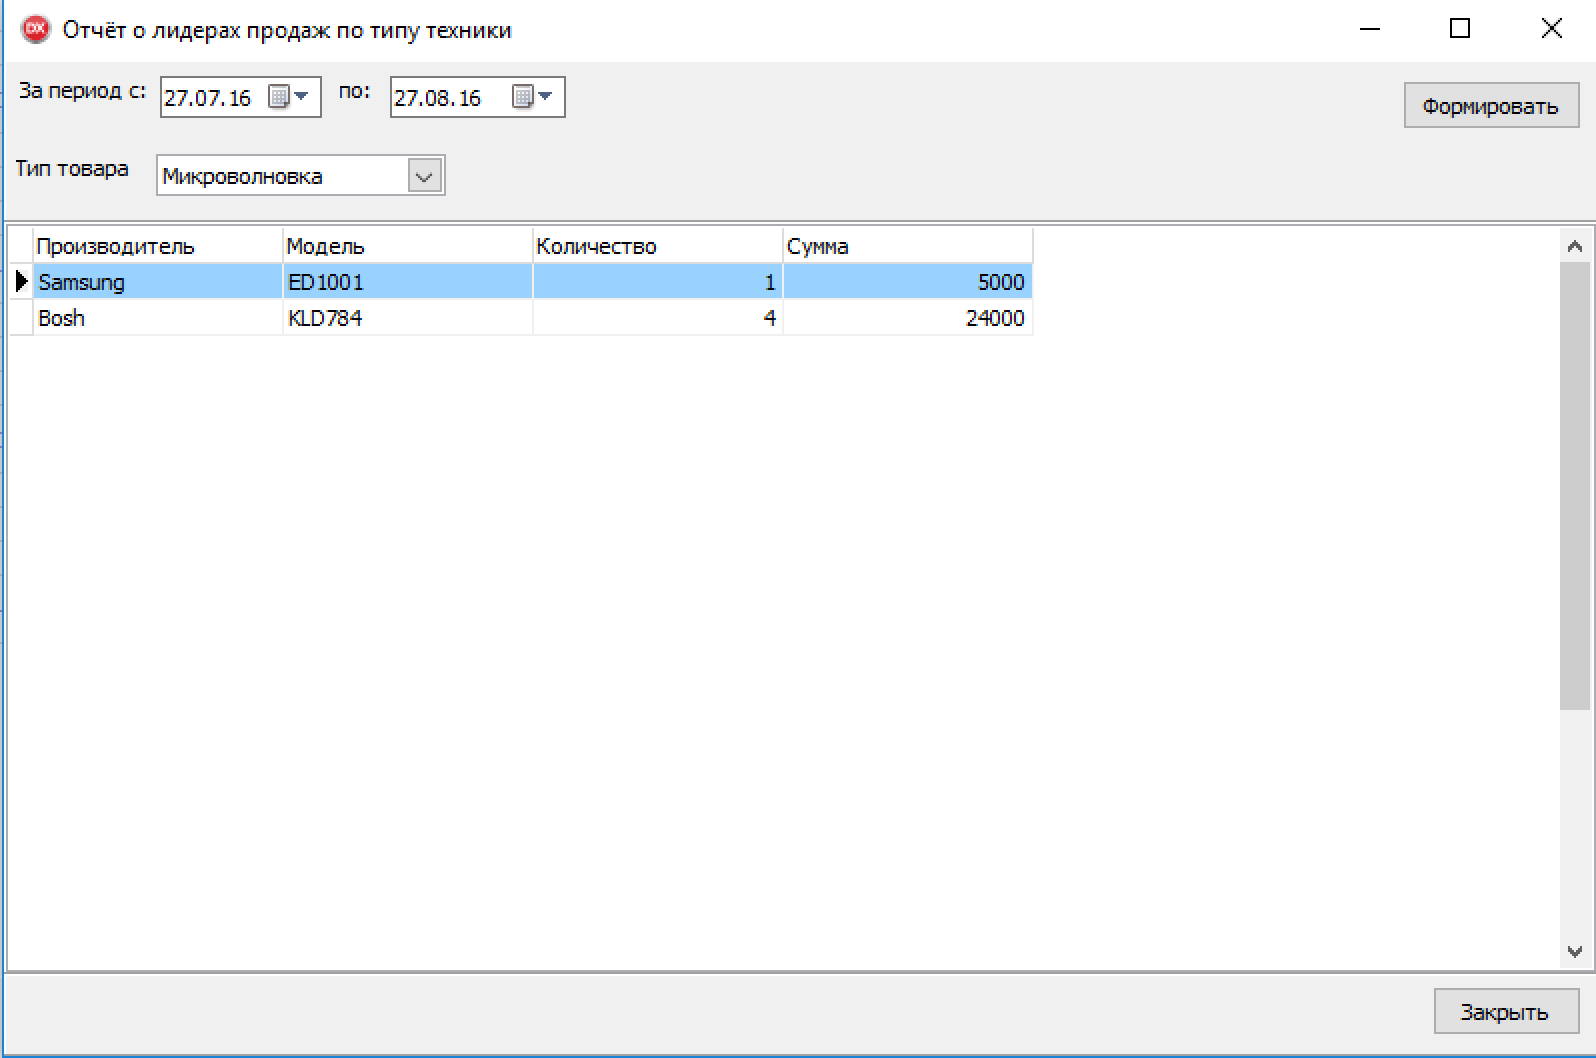Select quantity cell in the Bosh row
Image resolution: width=1596 pixels, height=1058 pixels.
[x=658, y=318]
